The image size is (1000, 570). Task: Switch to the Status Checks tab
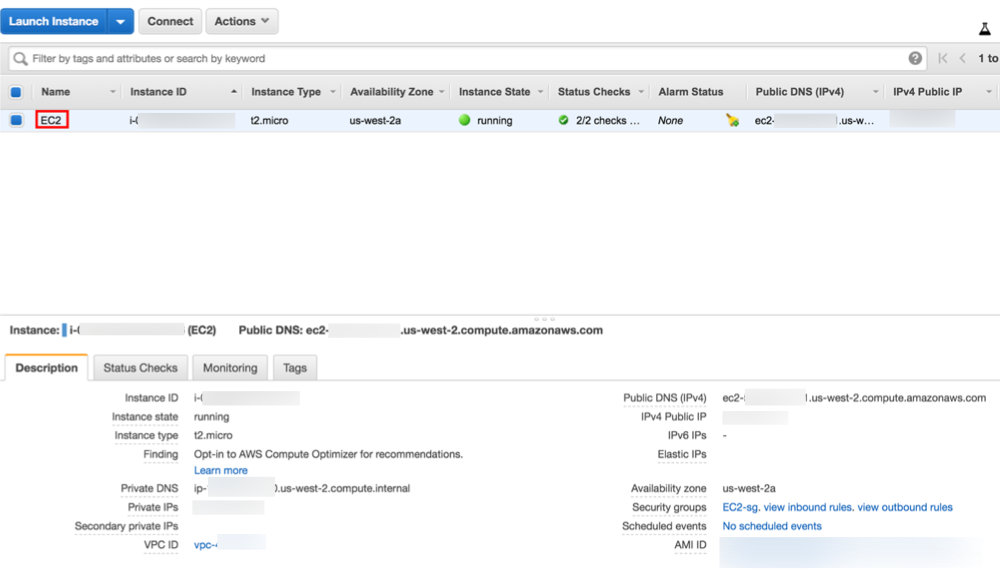[x=140, y=368]
